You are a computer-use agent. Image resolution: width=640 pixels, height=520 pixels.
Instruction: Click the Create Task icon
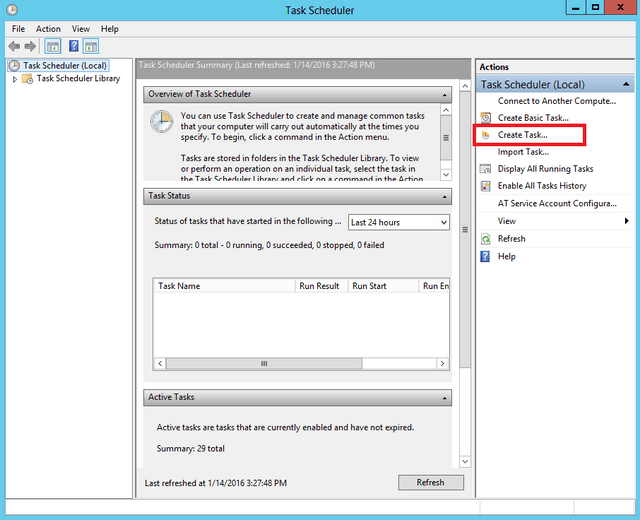(485, 135)
